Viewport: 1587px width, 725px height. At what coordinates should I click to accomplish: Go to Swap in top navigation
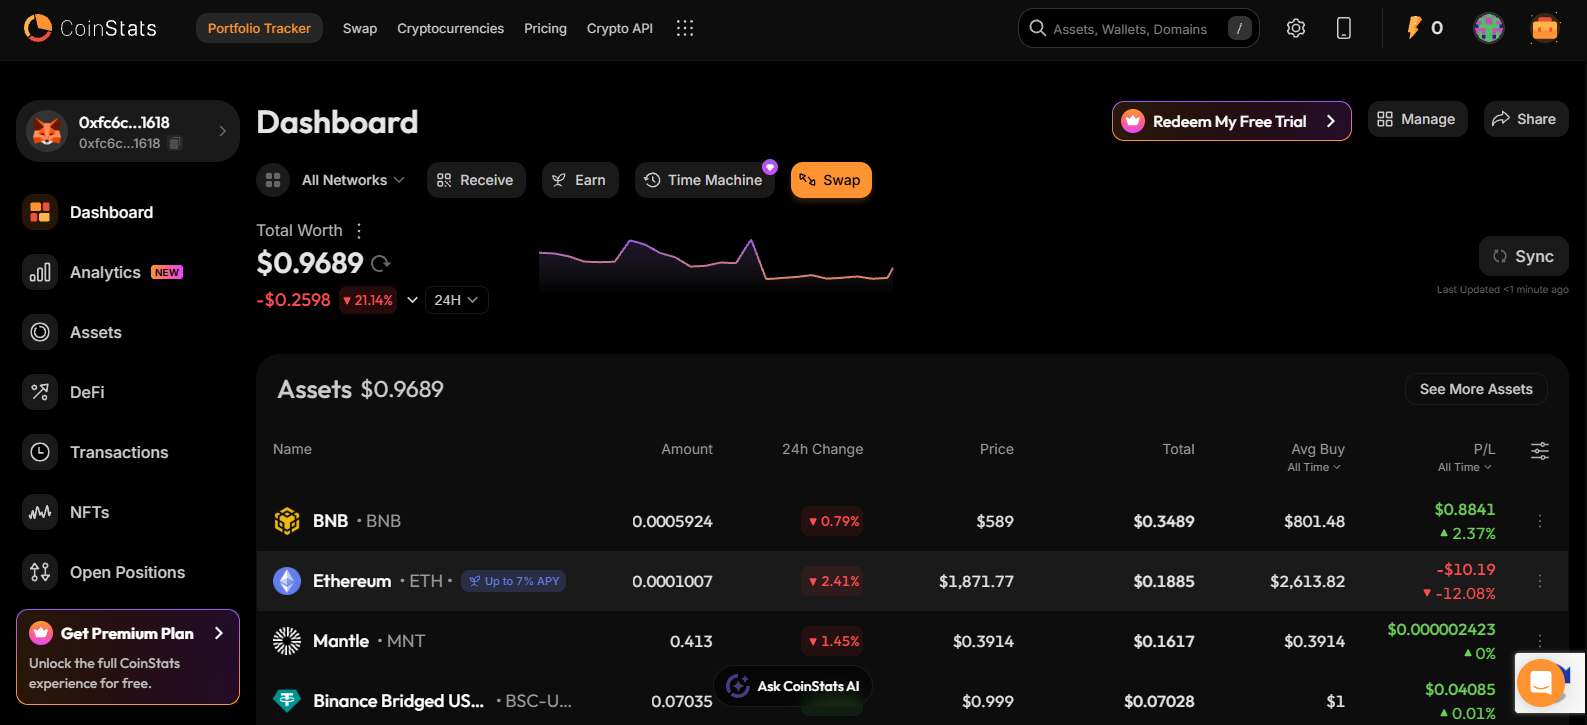pyautogui.click(x=360, y=28)
